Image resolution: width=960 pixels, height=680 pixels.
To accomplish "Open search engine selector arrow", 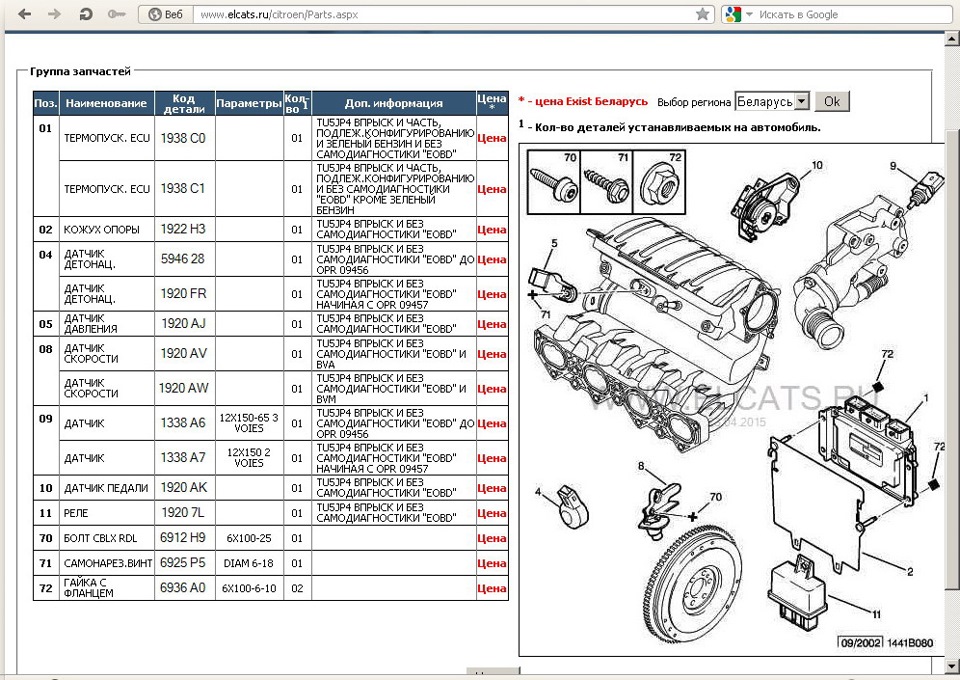I will (749, 15).
